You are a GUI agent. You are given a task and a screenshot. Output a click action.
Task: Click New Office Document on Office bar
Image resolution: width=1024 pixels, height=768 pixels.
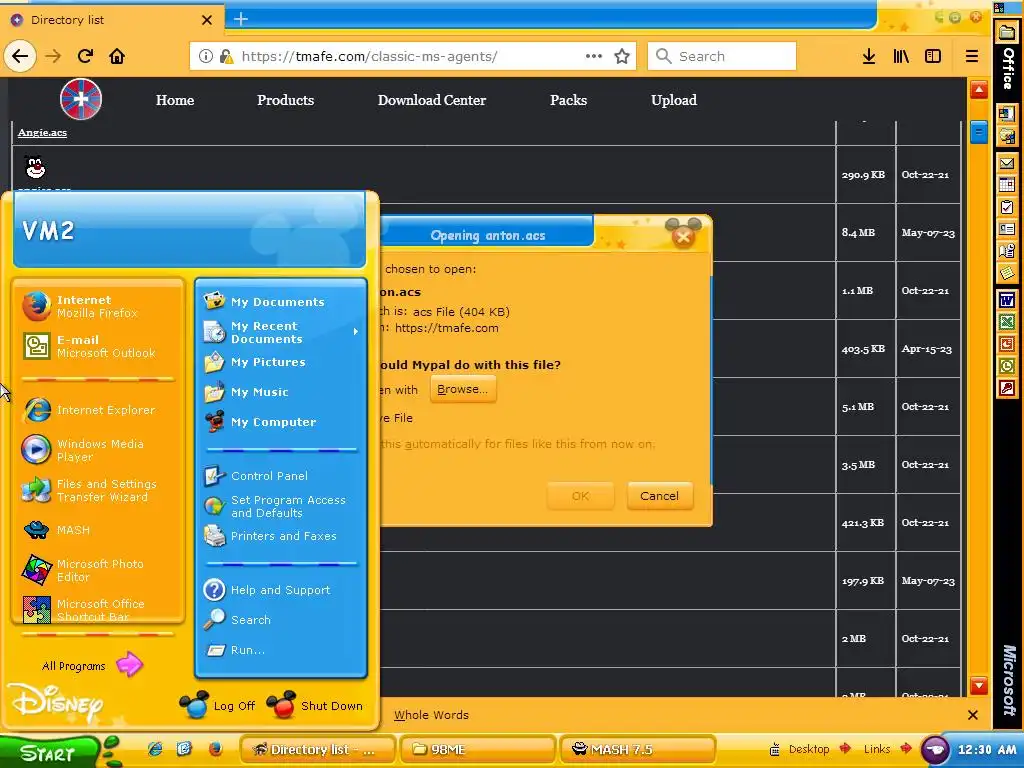pos(1007,114)
